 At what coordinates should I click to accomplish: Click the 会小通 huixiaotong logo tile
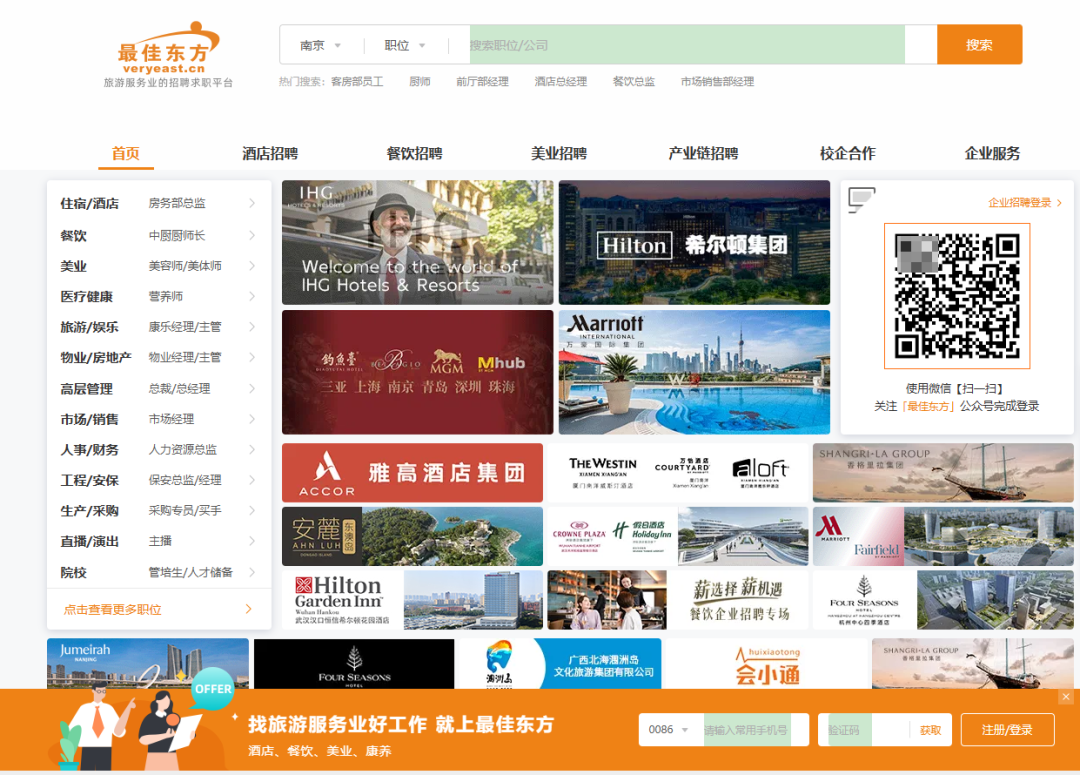pyautogui.click(x=766, y=664)
